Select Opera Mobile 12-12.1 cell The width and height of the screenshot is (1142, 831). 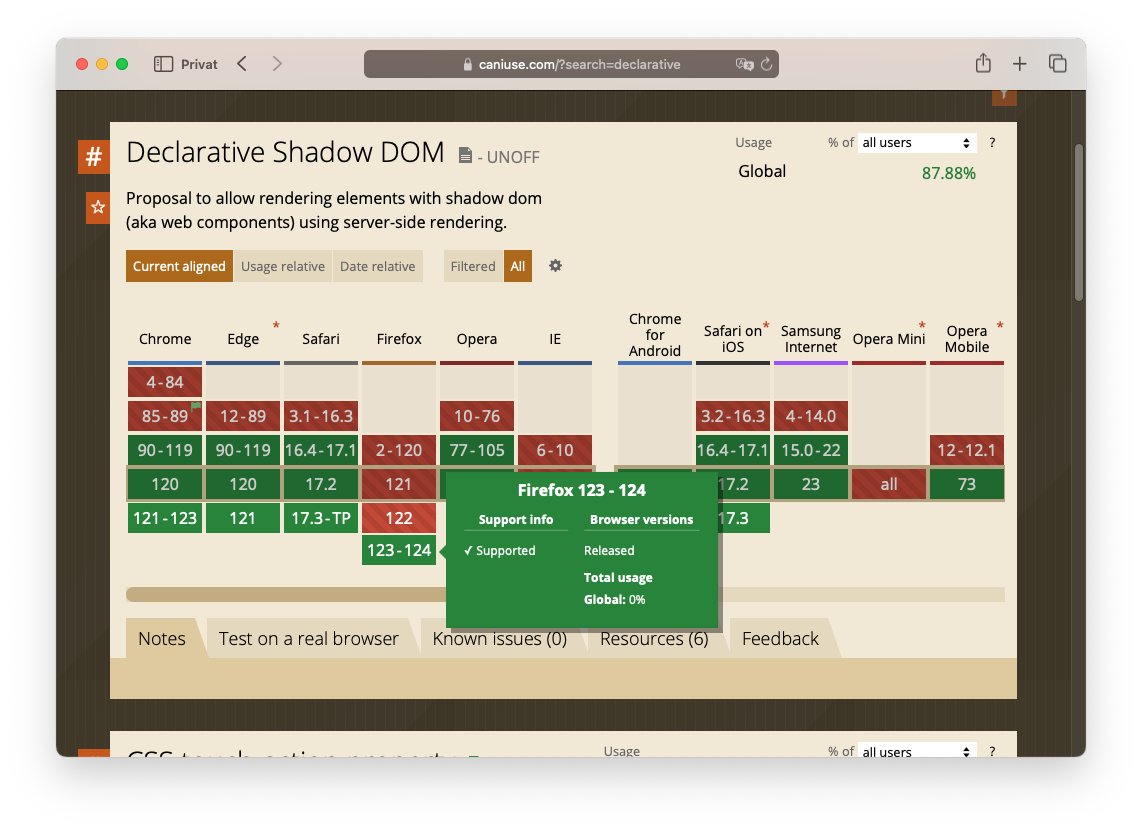(966, 450)
